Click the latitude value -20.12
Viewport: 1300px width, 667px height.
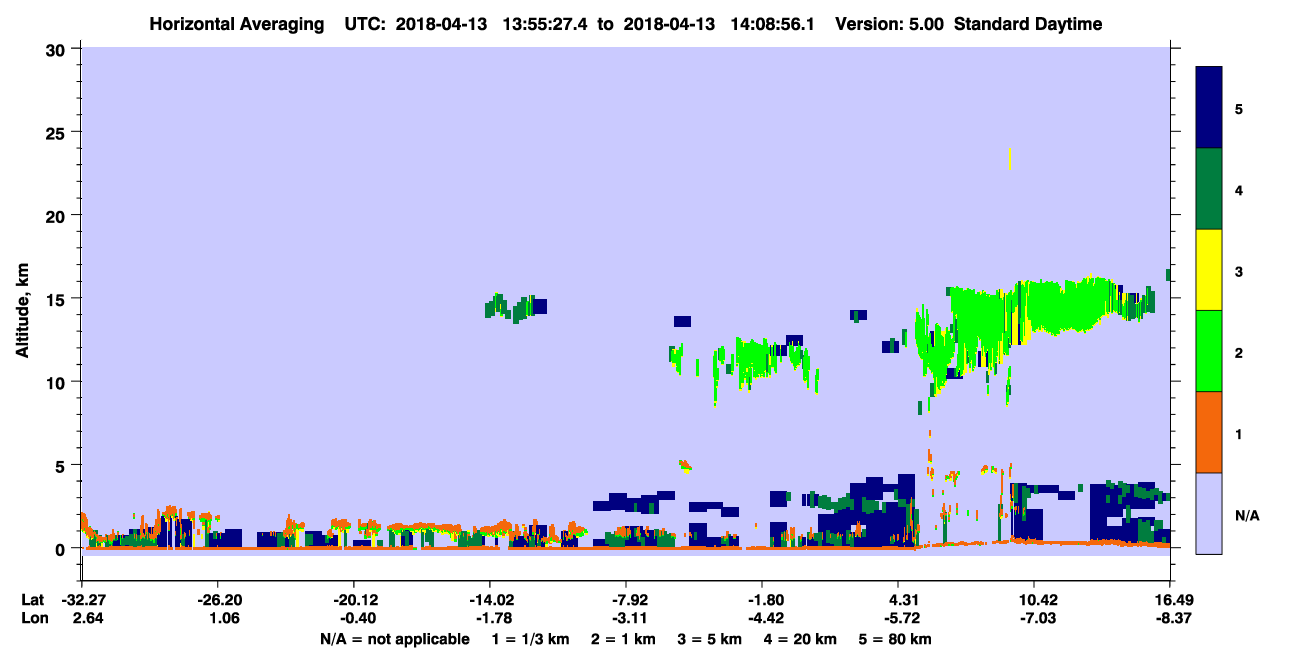point(354,600)
